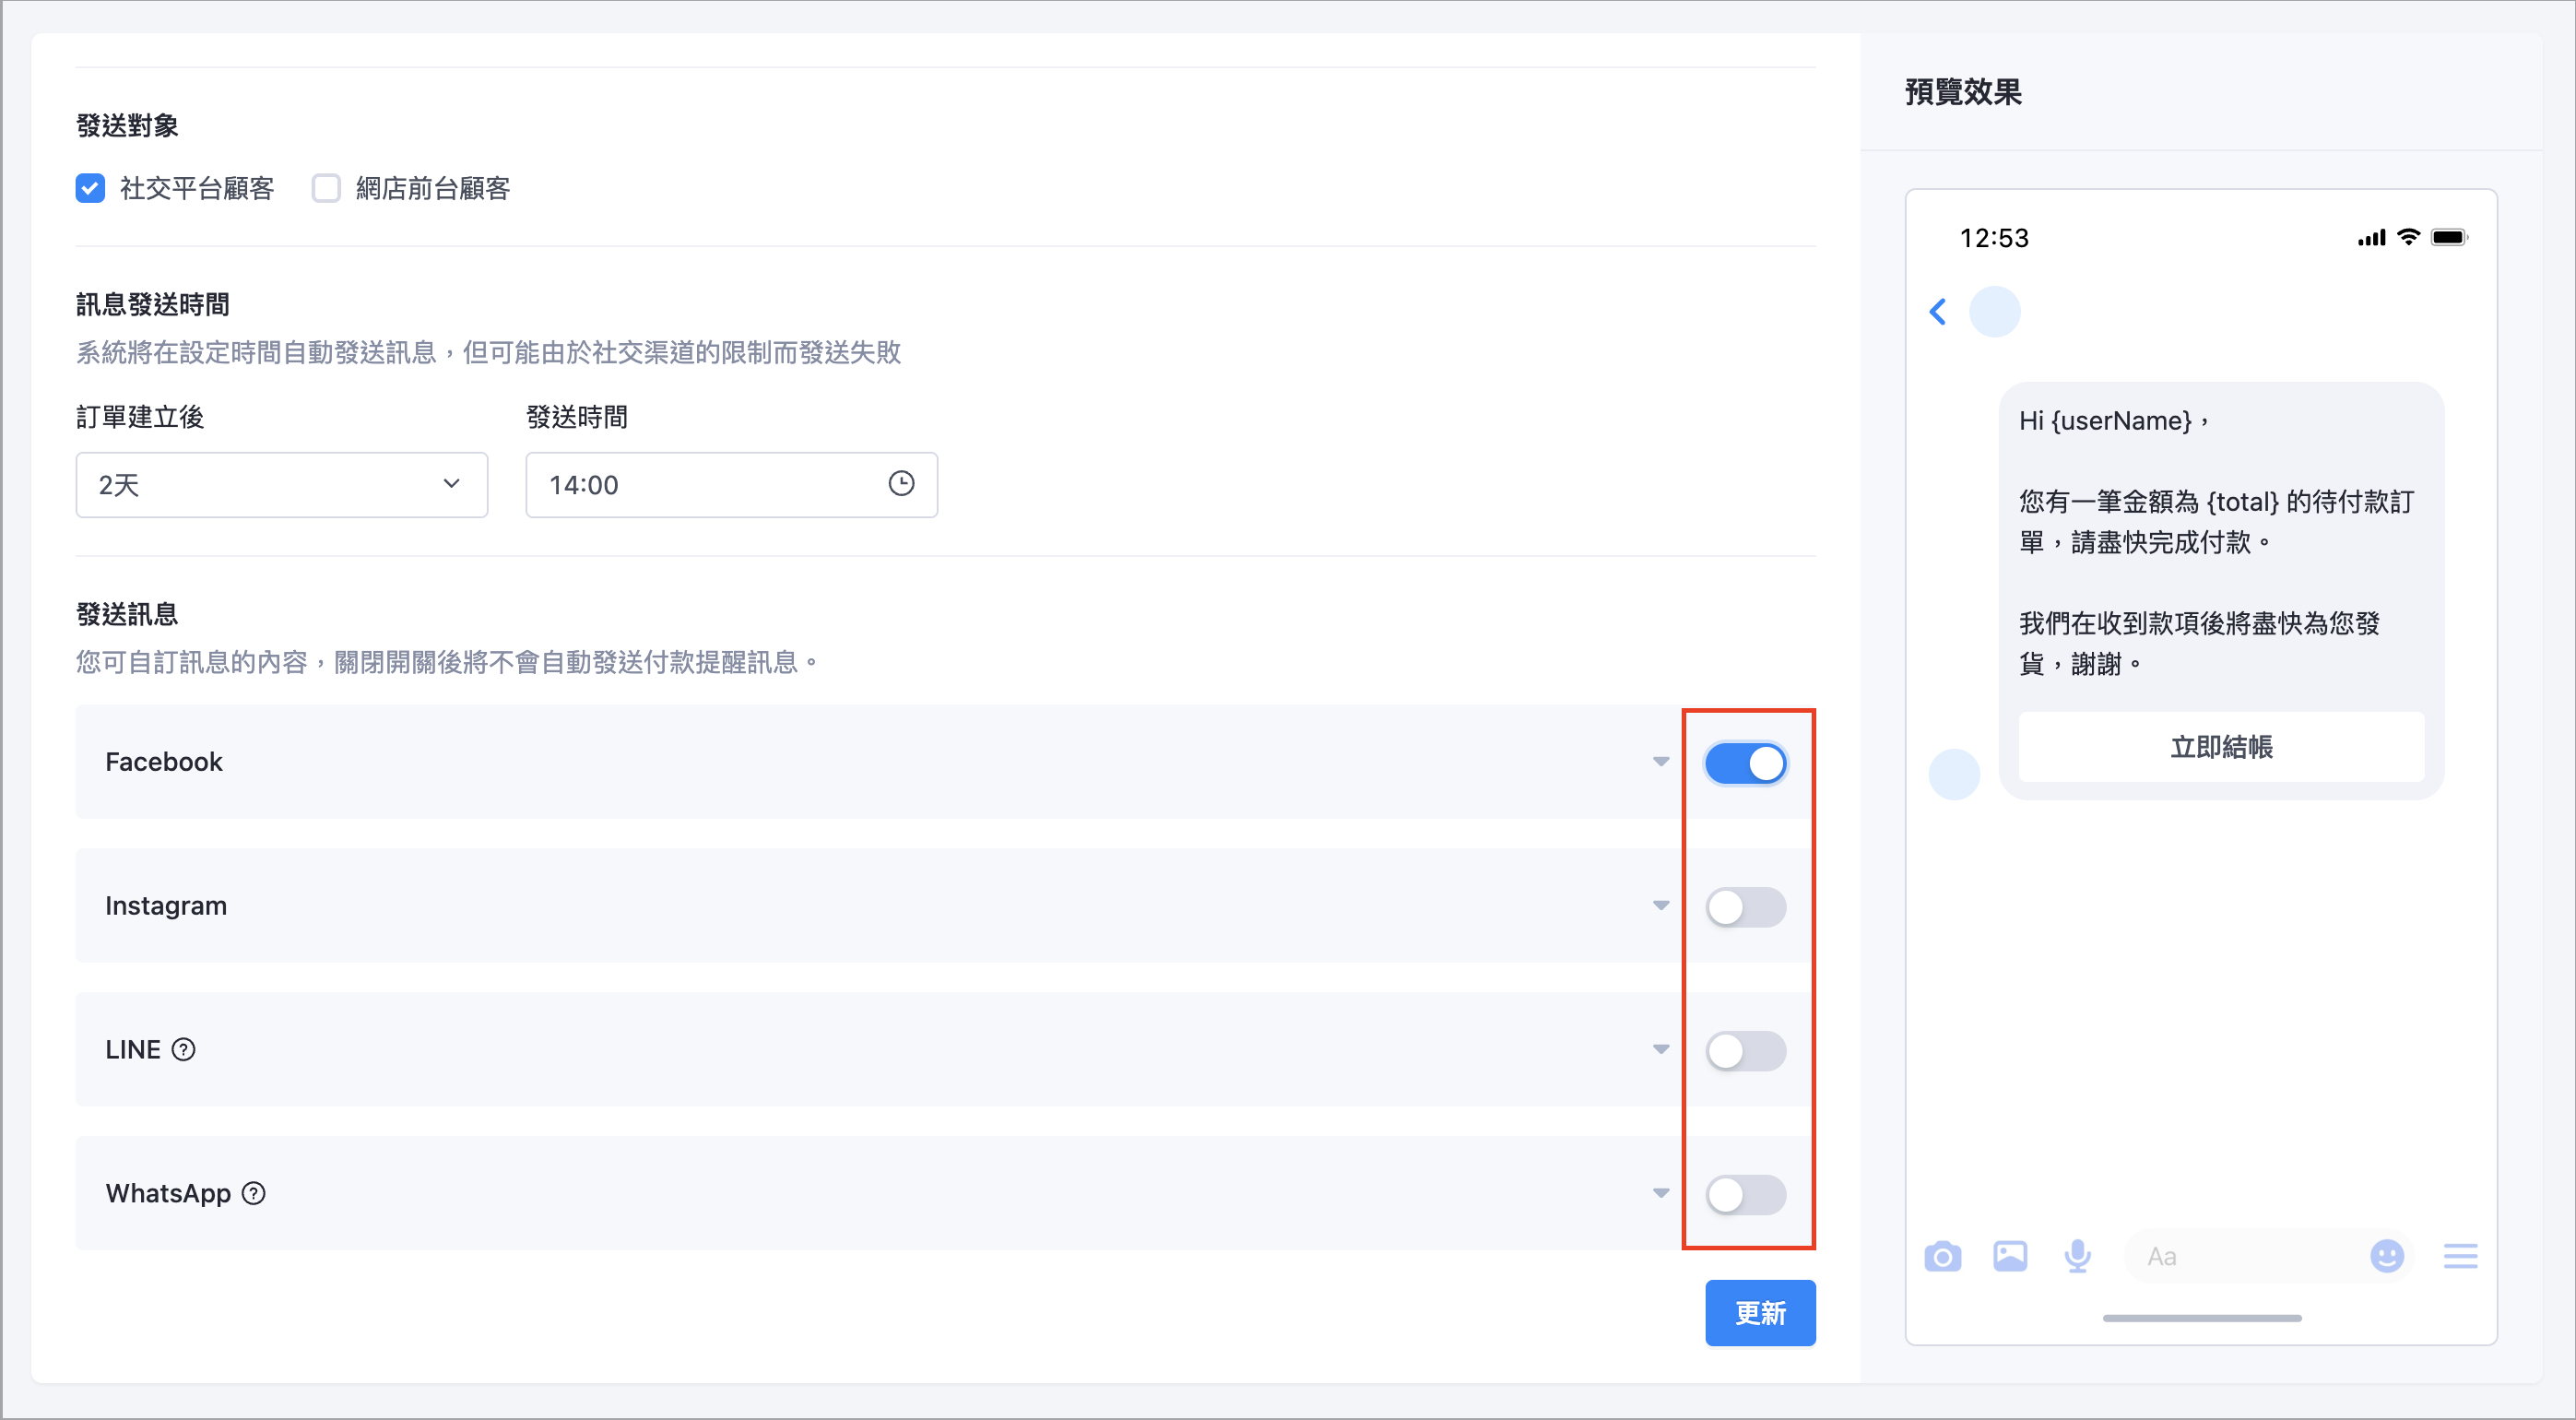Click the hamburger menu icon in preview
The width and height of the screenshot is (2576, 1420).
point(2460,1256)
